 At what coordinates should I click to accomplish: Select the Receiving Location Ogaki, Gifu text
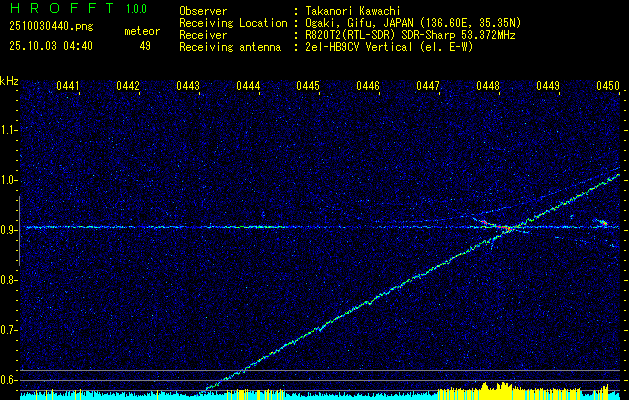[x=413, y=23]
